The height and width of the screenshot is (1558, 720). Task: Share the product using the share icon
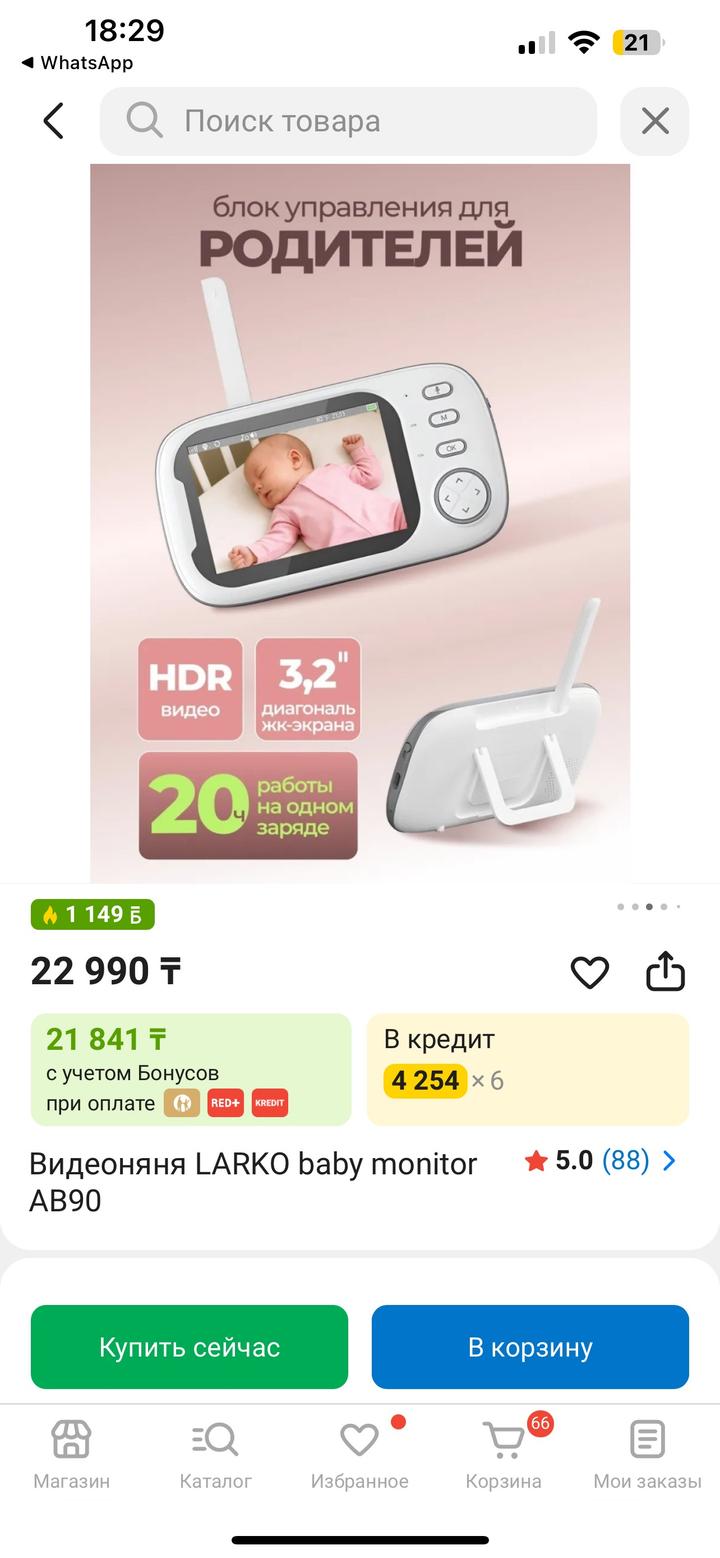[665, 970]
